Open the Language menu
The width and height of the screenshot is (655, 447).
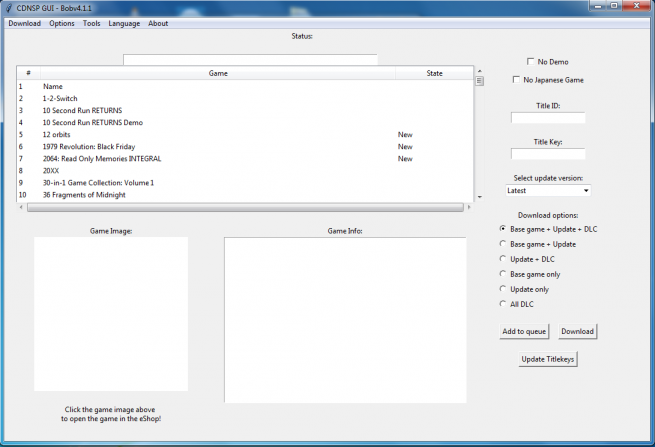pyautogui.click(x=124, y=23)
